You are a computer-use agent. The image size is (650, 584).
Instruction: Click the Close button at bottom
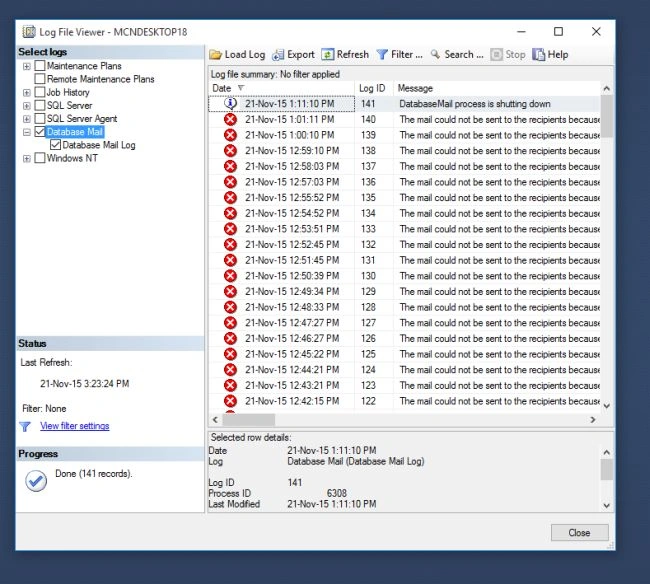point(580,533)
